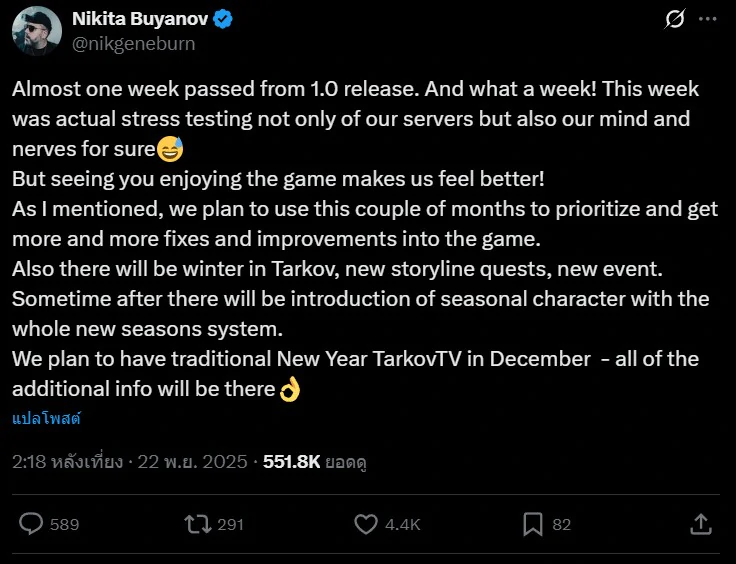Click the reply speech bubble icon
The width and height of the screenshot is (736, 564).
(32, 523)
